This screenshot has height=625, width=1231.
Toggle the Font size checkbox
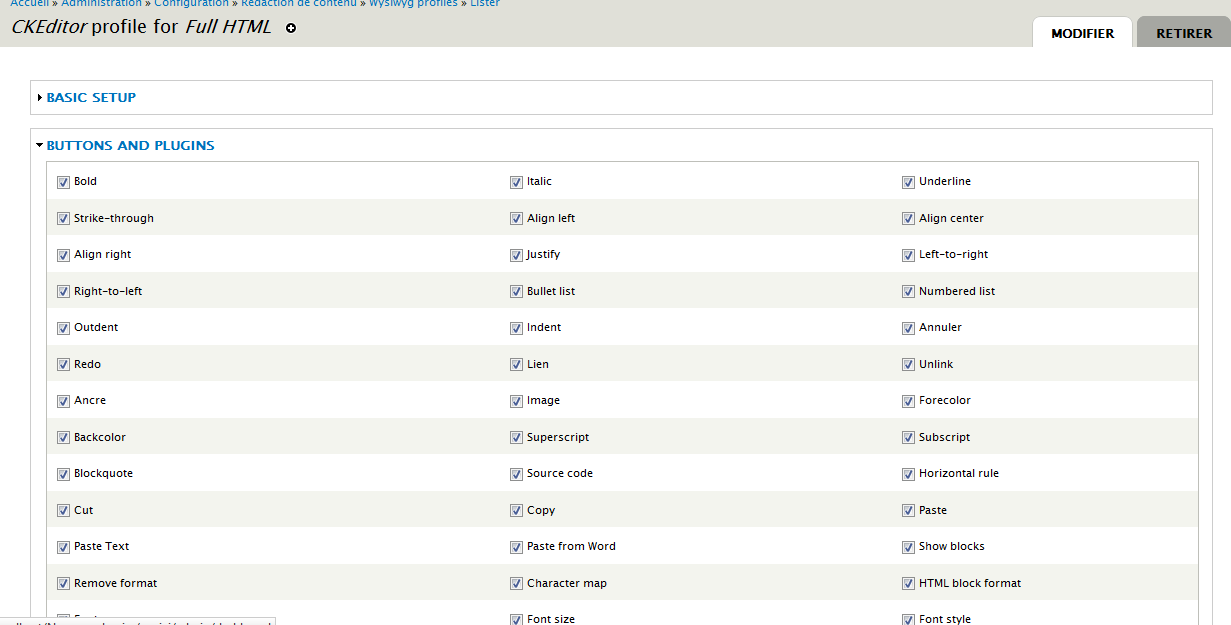pyautogui.click(x=516, y=619)
